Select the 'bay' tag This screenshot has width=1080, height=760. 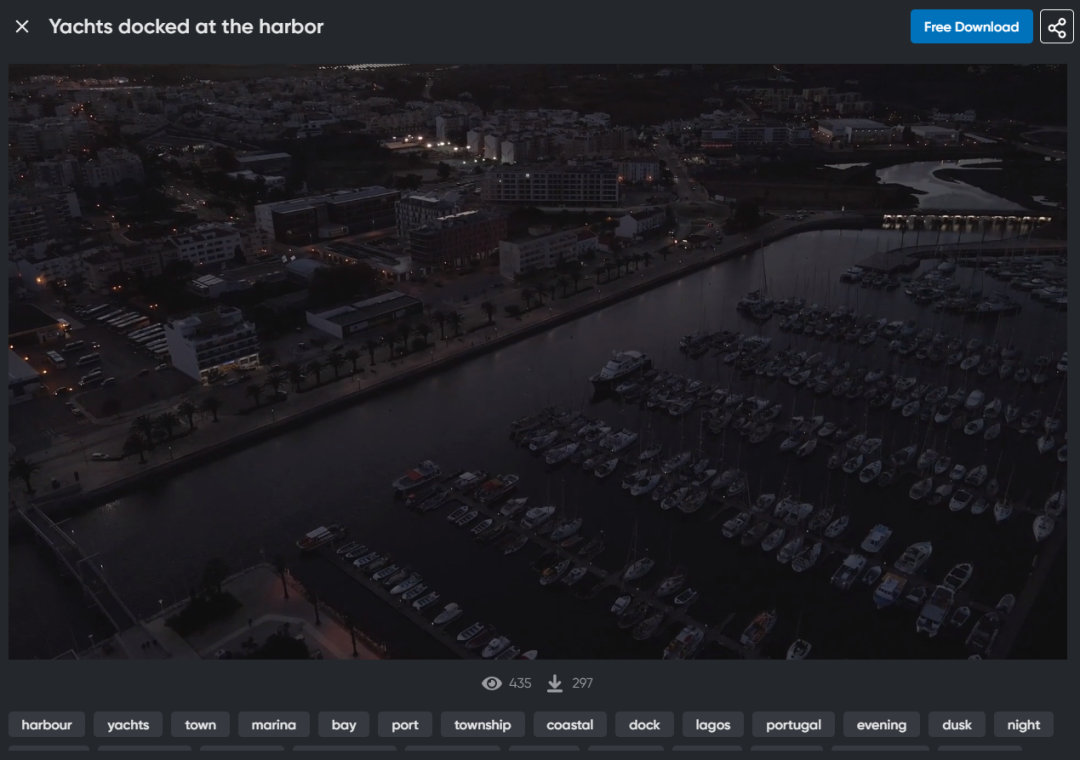344,725
